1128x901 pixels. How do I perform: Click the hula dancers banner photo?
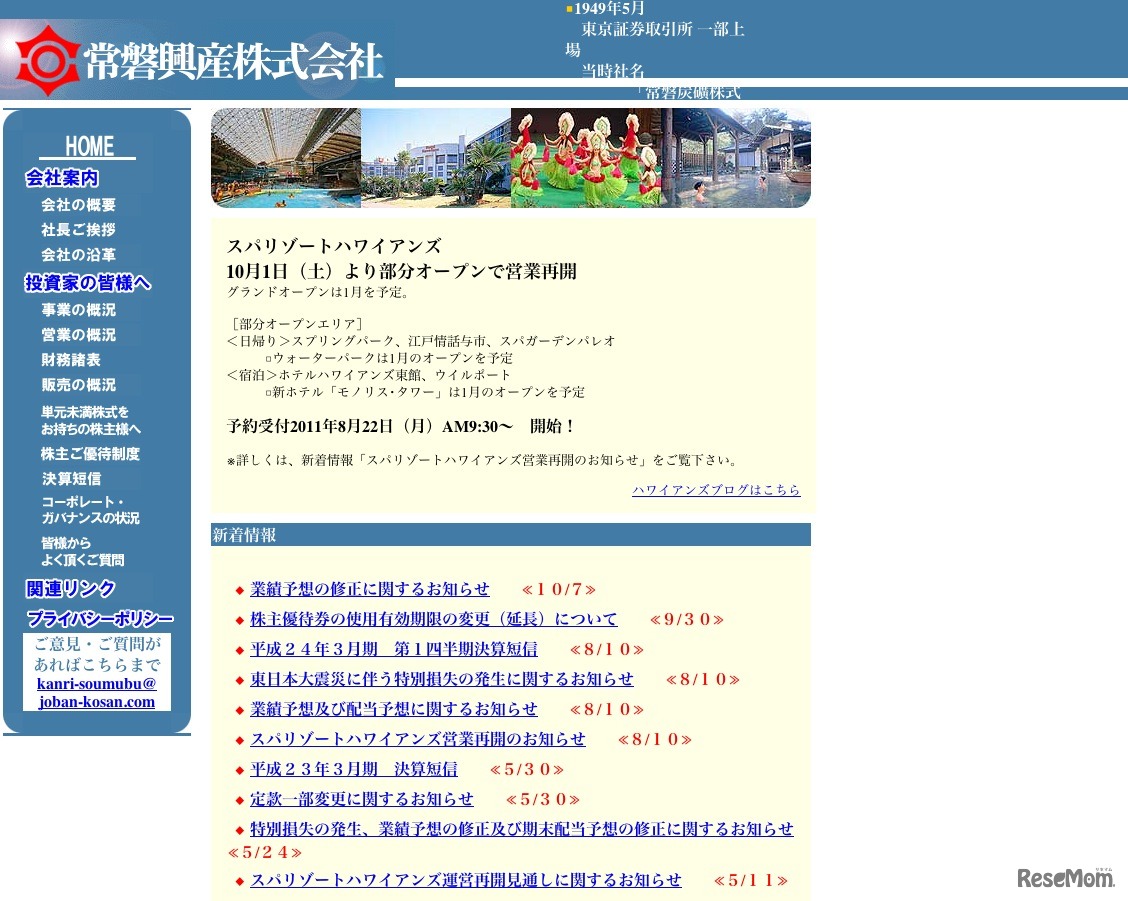(x=590, y=158)
